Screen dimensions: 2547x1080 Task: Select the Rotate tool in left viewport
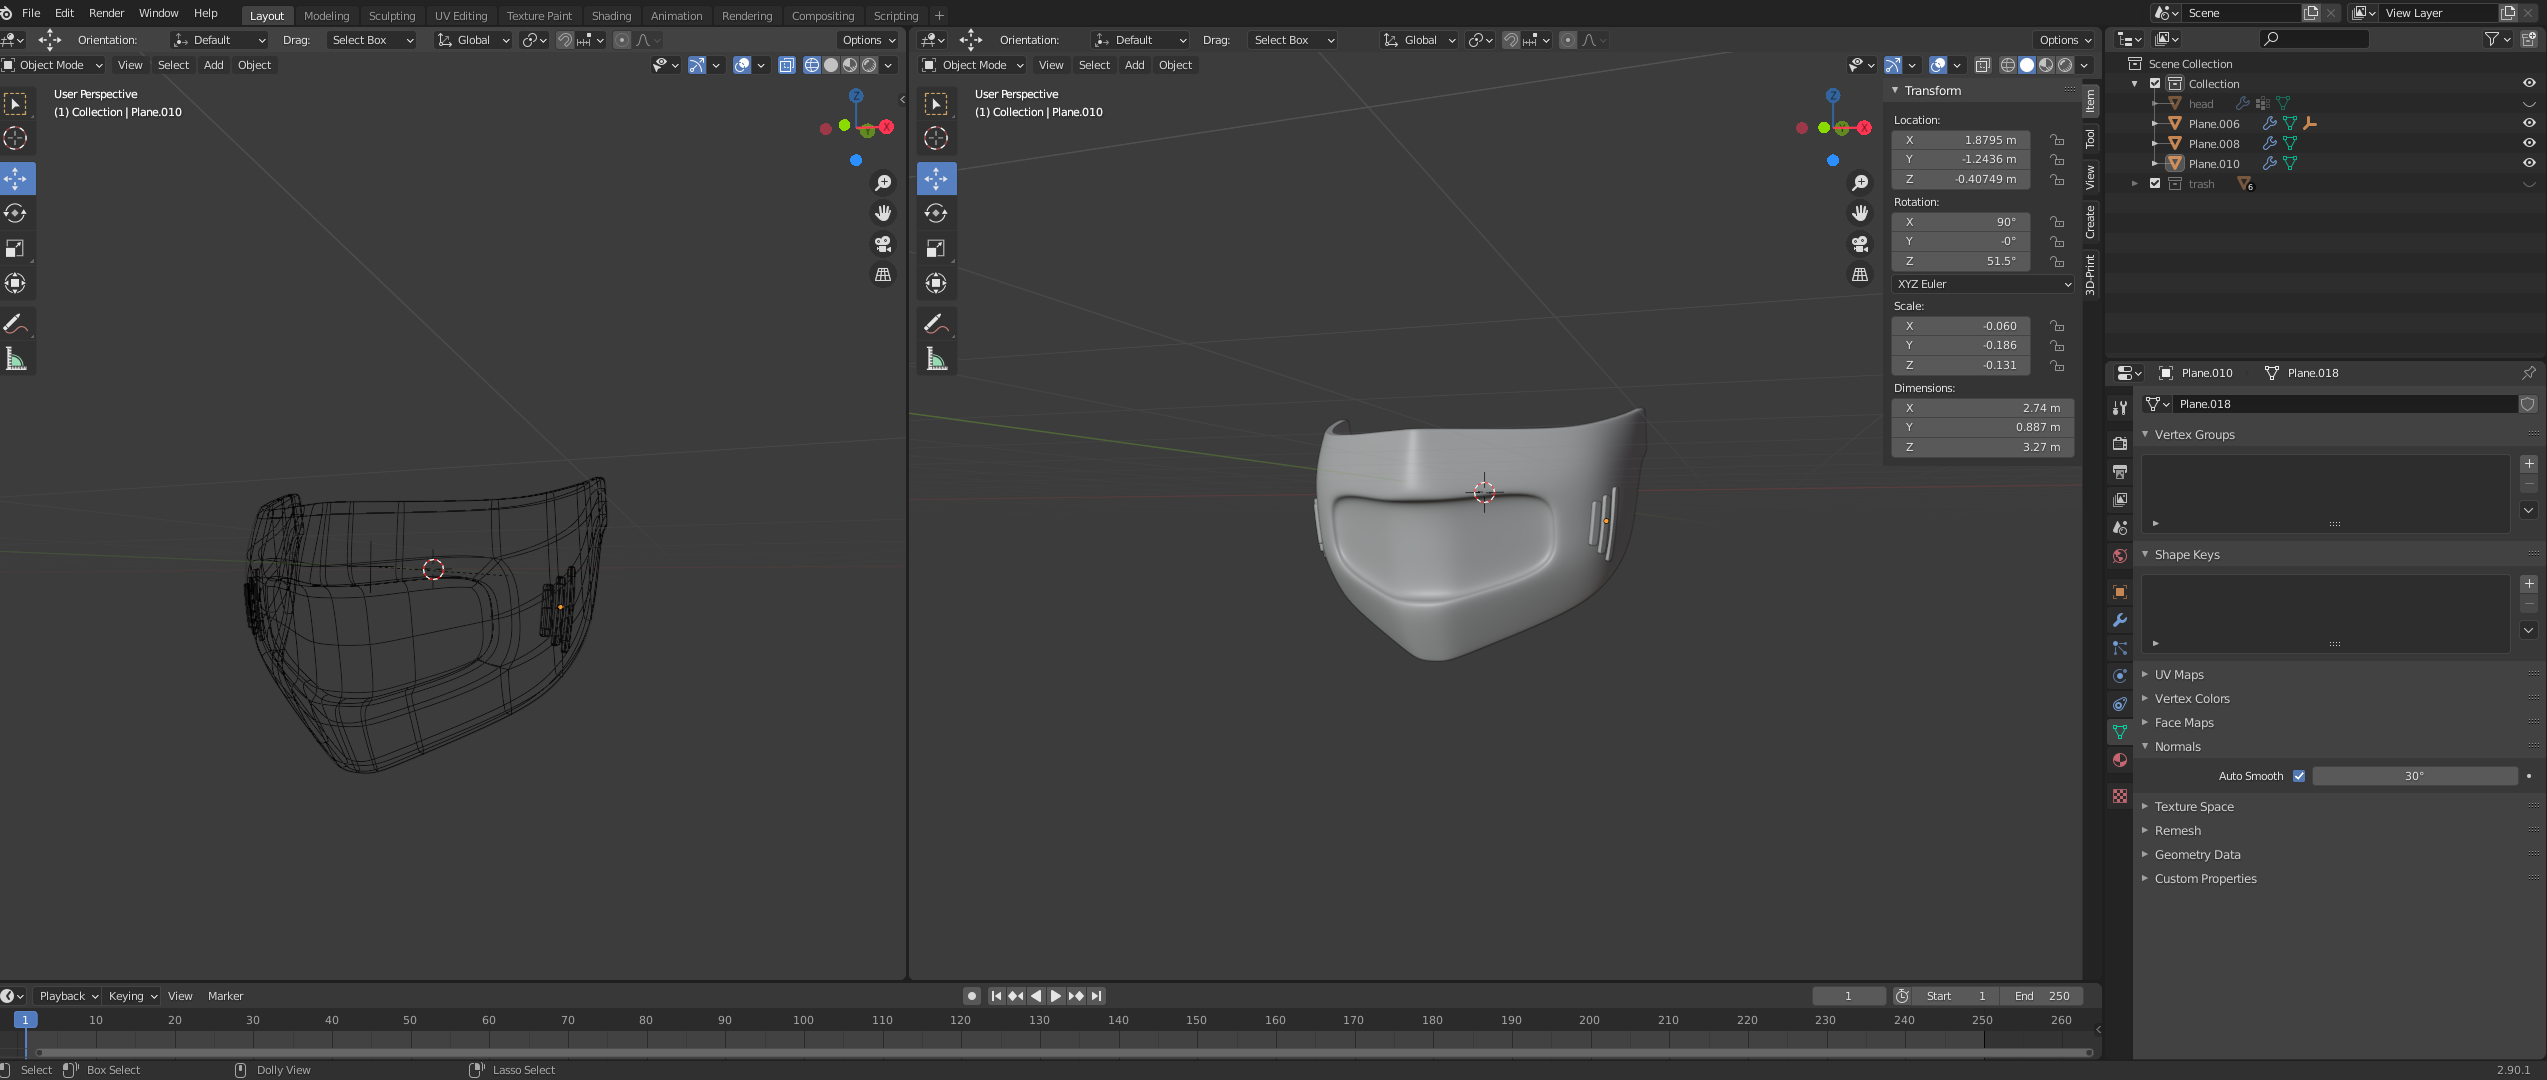click(x=16, y=213)
